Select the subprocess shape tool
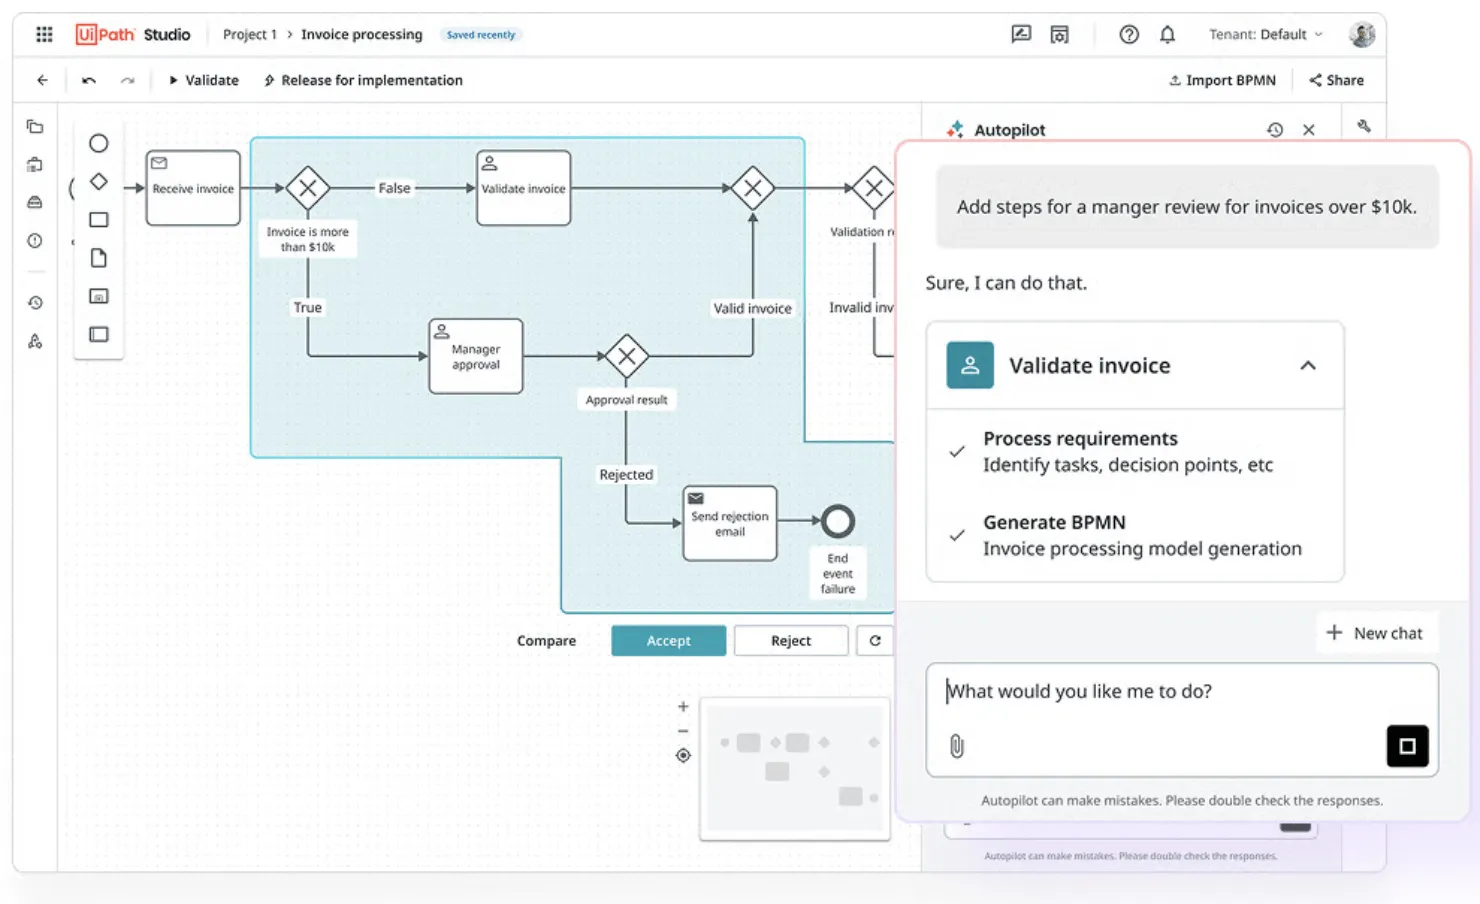The image size is (1480, 904). (x=98, y=296)
